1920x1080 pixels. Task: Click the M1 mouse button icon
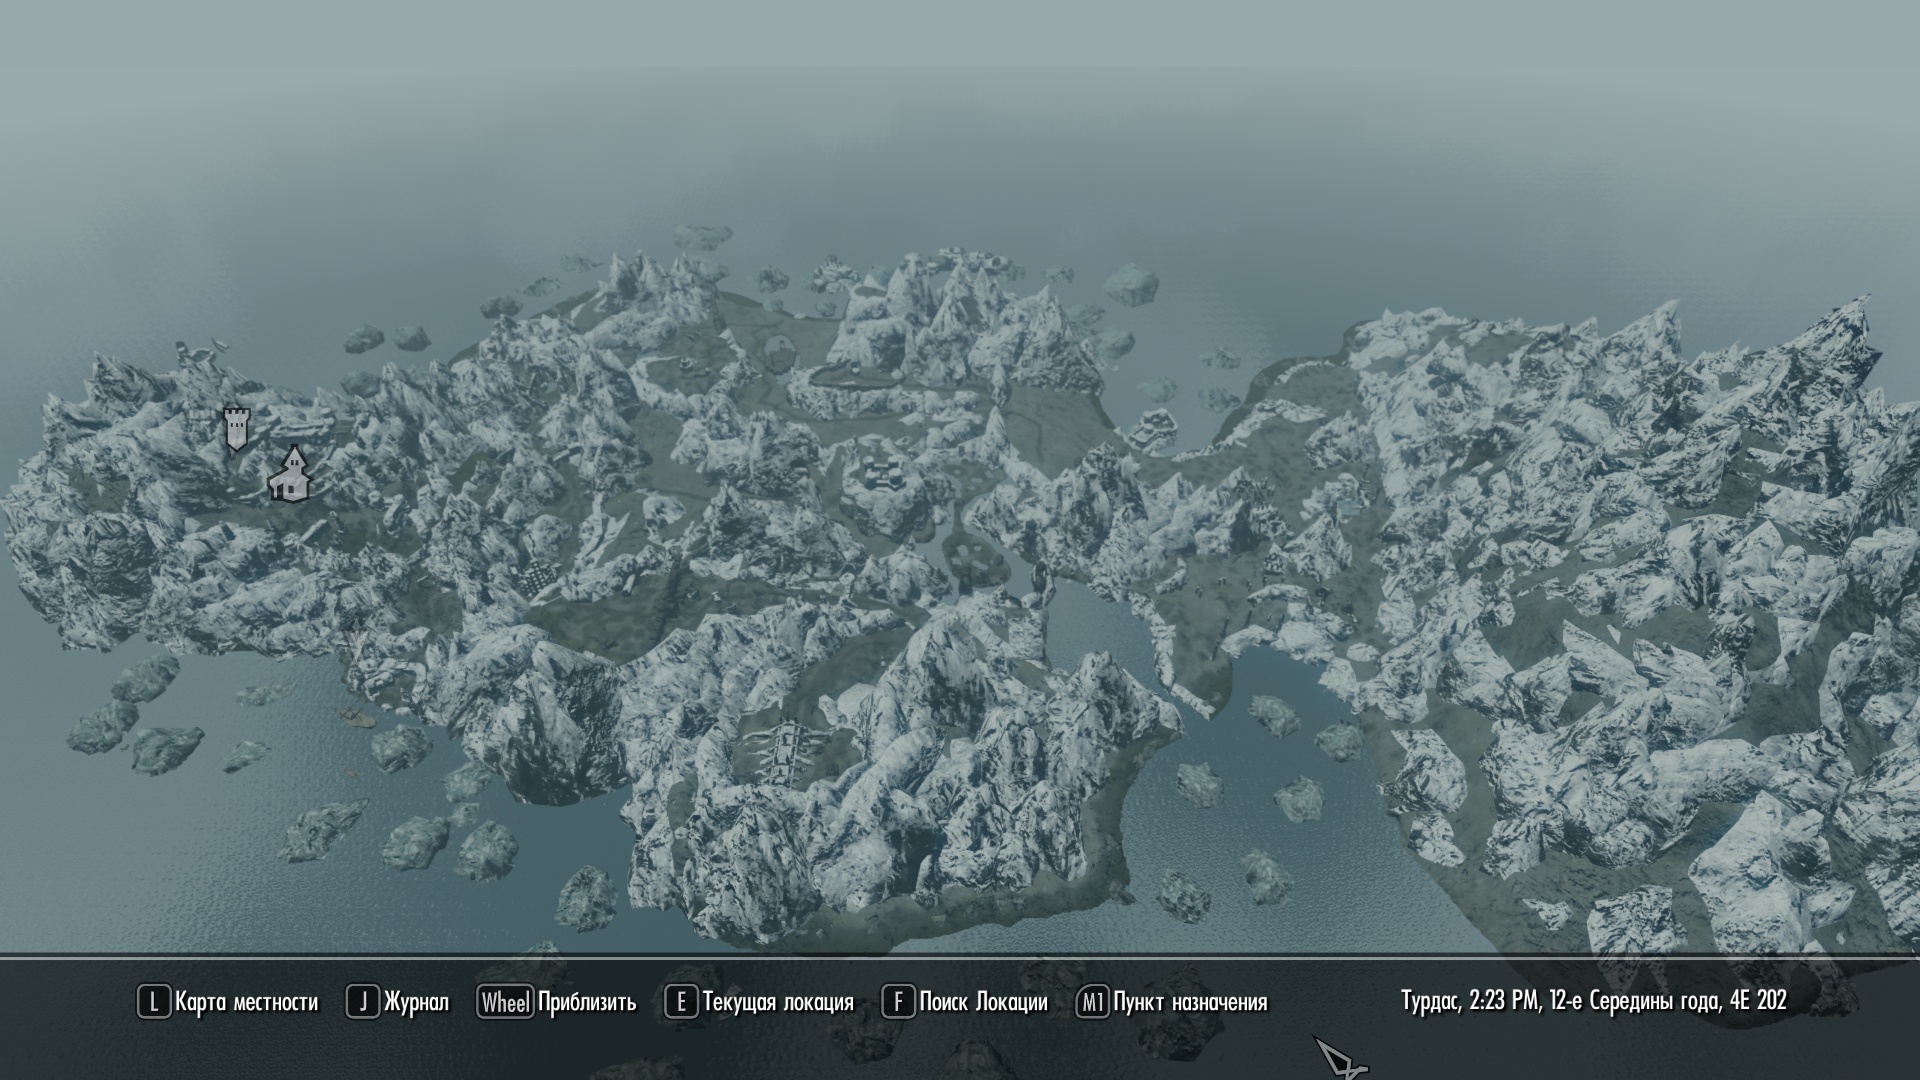coord(1092,1002)
